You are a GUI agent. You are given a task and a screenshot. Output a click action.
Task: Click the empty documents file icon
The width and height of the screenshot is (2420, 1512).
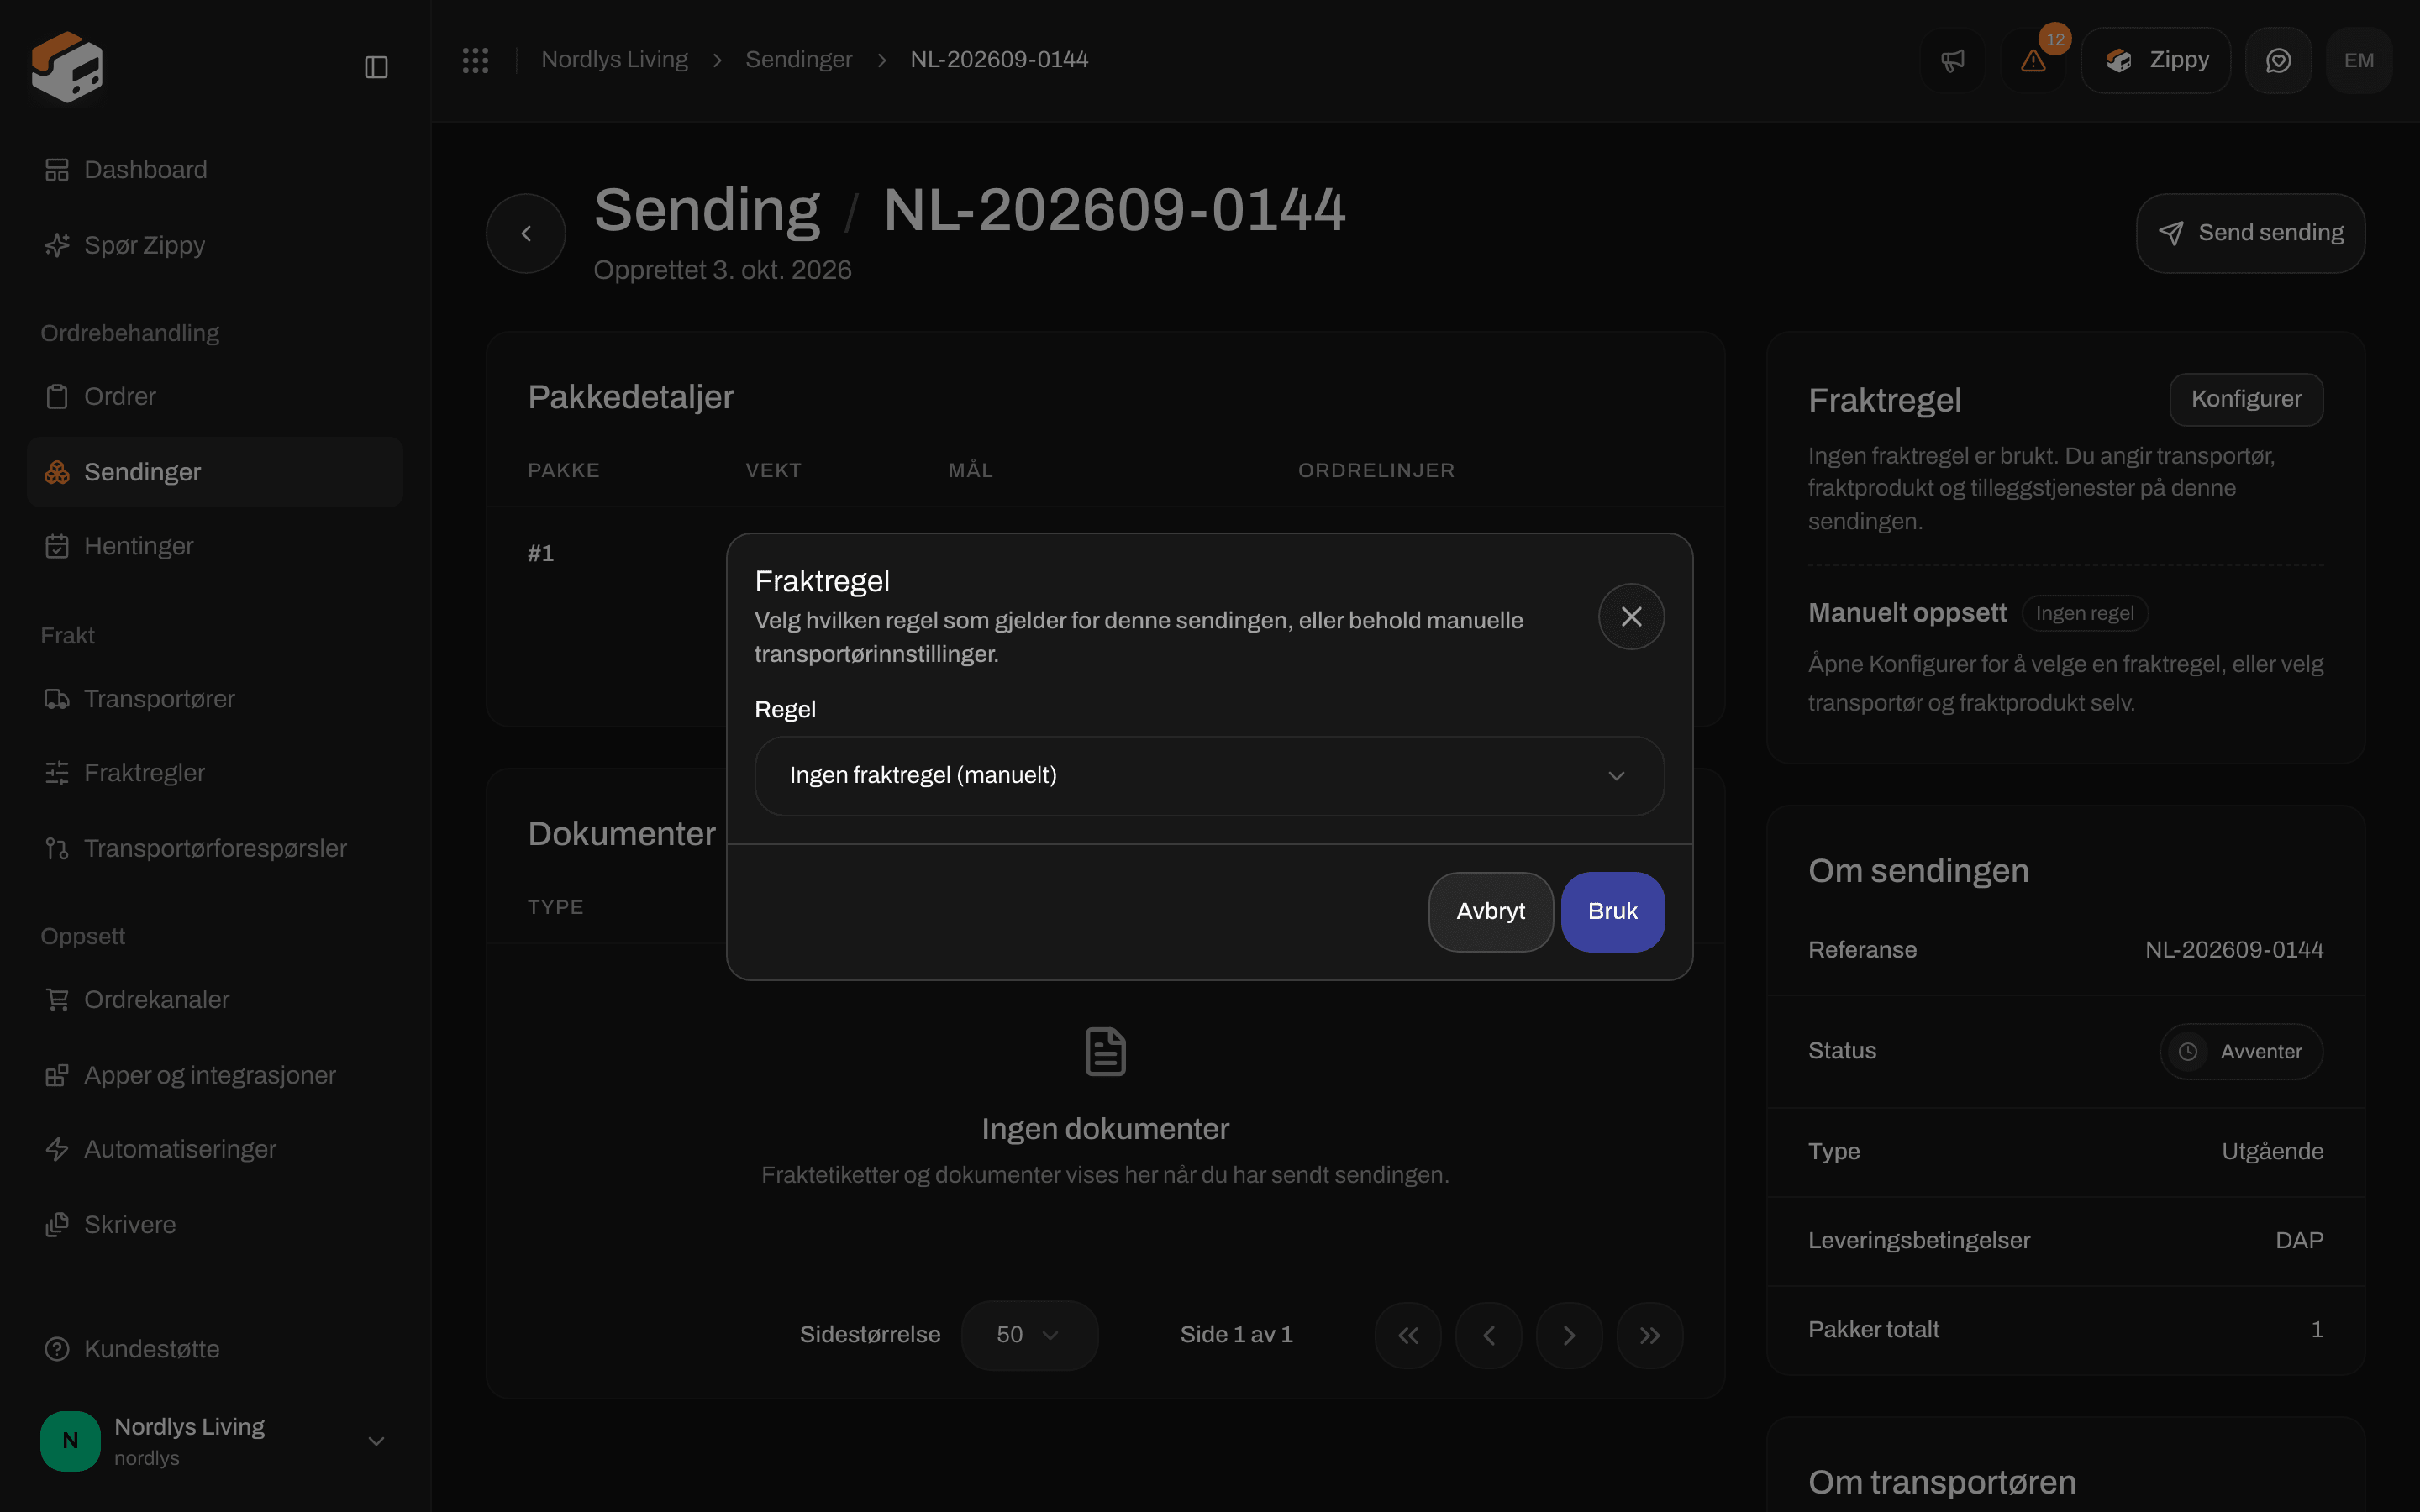point(1105,1052)
